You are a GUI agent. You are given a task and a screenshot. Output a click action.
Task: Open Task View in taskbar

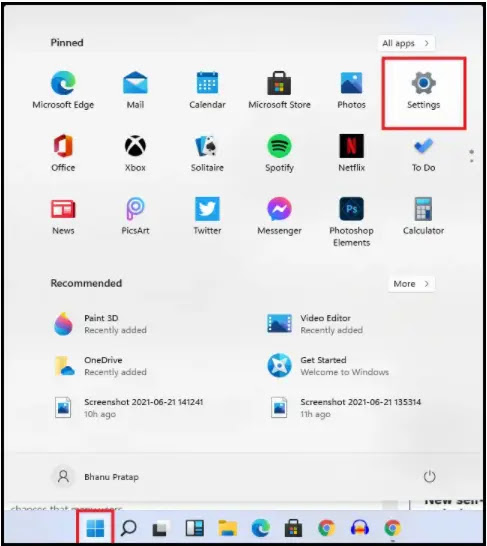161,528
